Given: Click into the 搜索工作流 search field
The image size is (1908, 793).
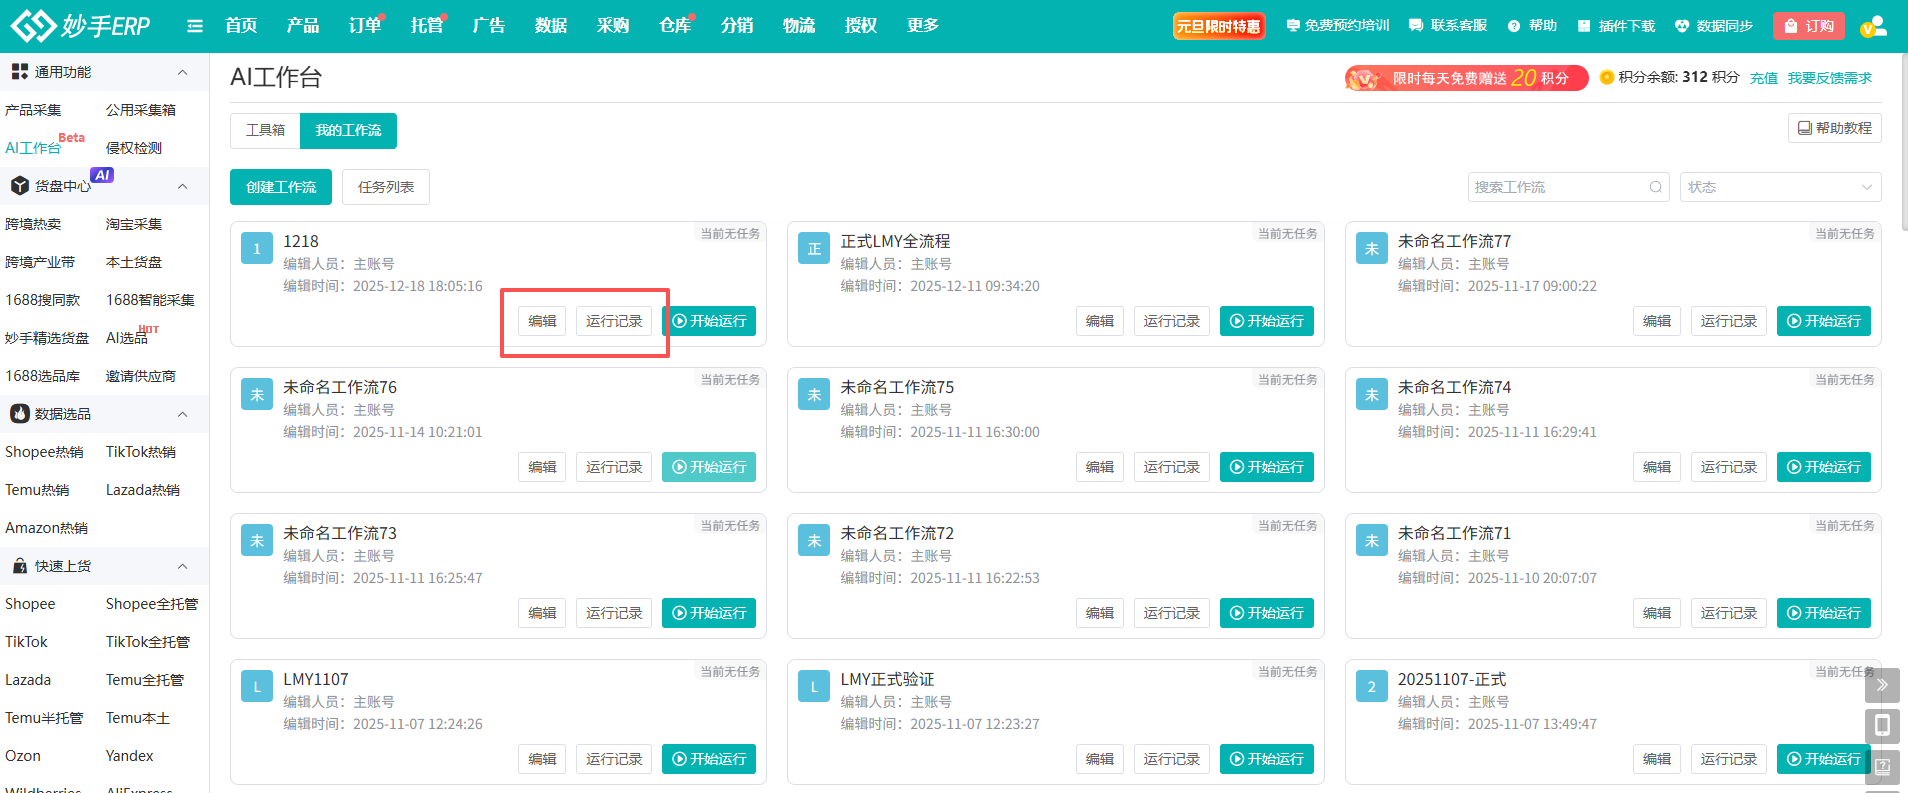Looking at the screenshot, I should tap(1568, 187).
